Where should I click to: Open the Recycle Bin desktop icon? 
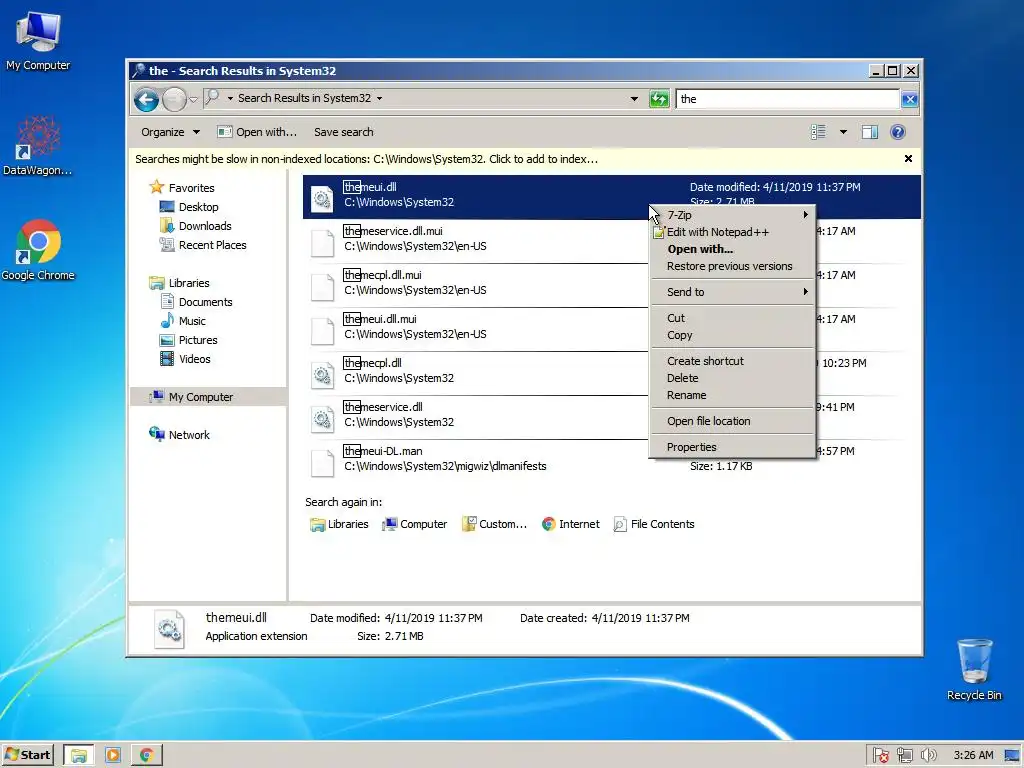(x=974, y=669)
